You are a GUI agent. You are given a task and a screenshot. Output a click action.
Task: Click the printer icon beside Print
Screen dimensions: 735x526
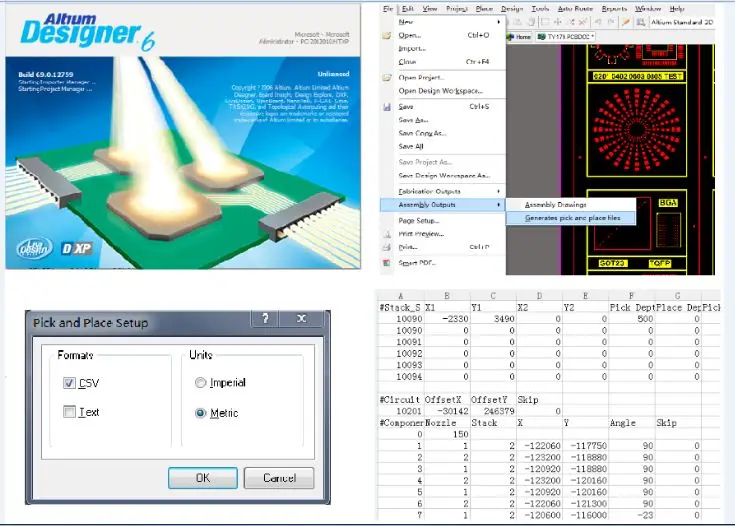[x=387, y=247]
